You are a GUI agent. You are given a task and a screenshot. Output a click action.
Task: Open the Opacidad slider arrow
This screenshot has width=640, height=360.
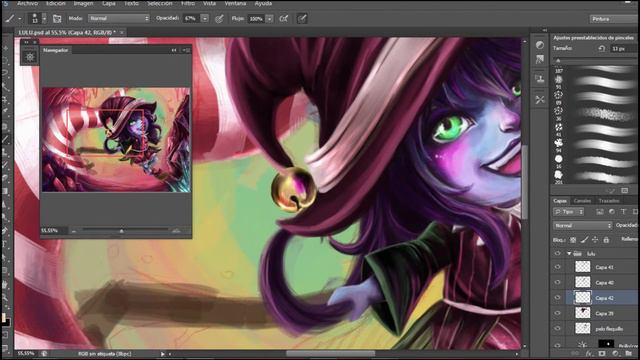pos(205,18)
